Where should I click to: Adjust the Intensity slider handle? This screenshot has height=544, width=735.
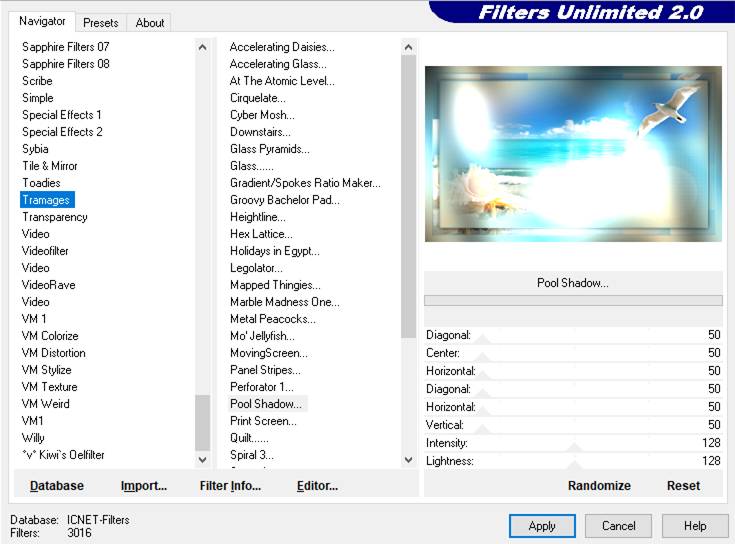click(574, 447)
